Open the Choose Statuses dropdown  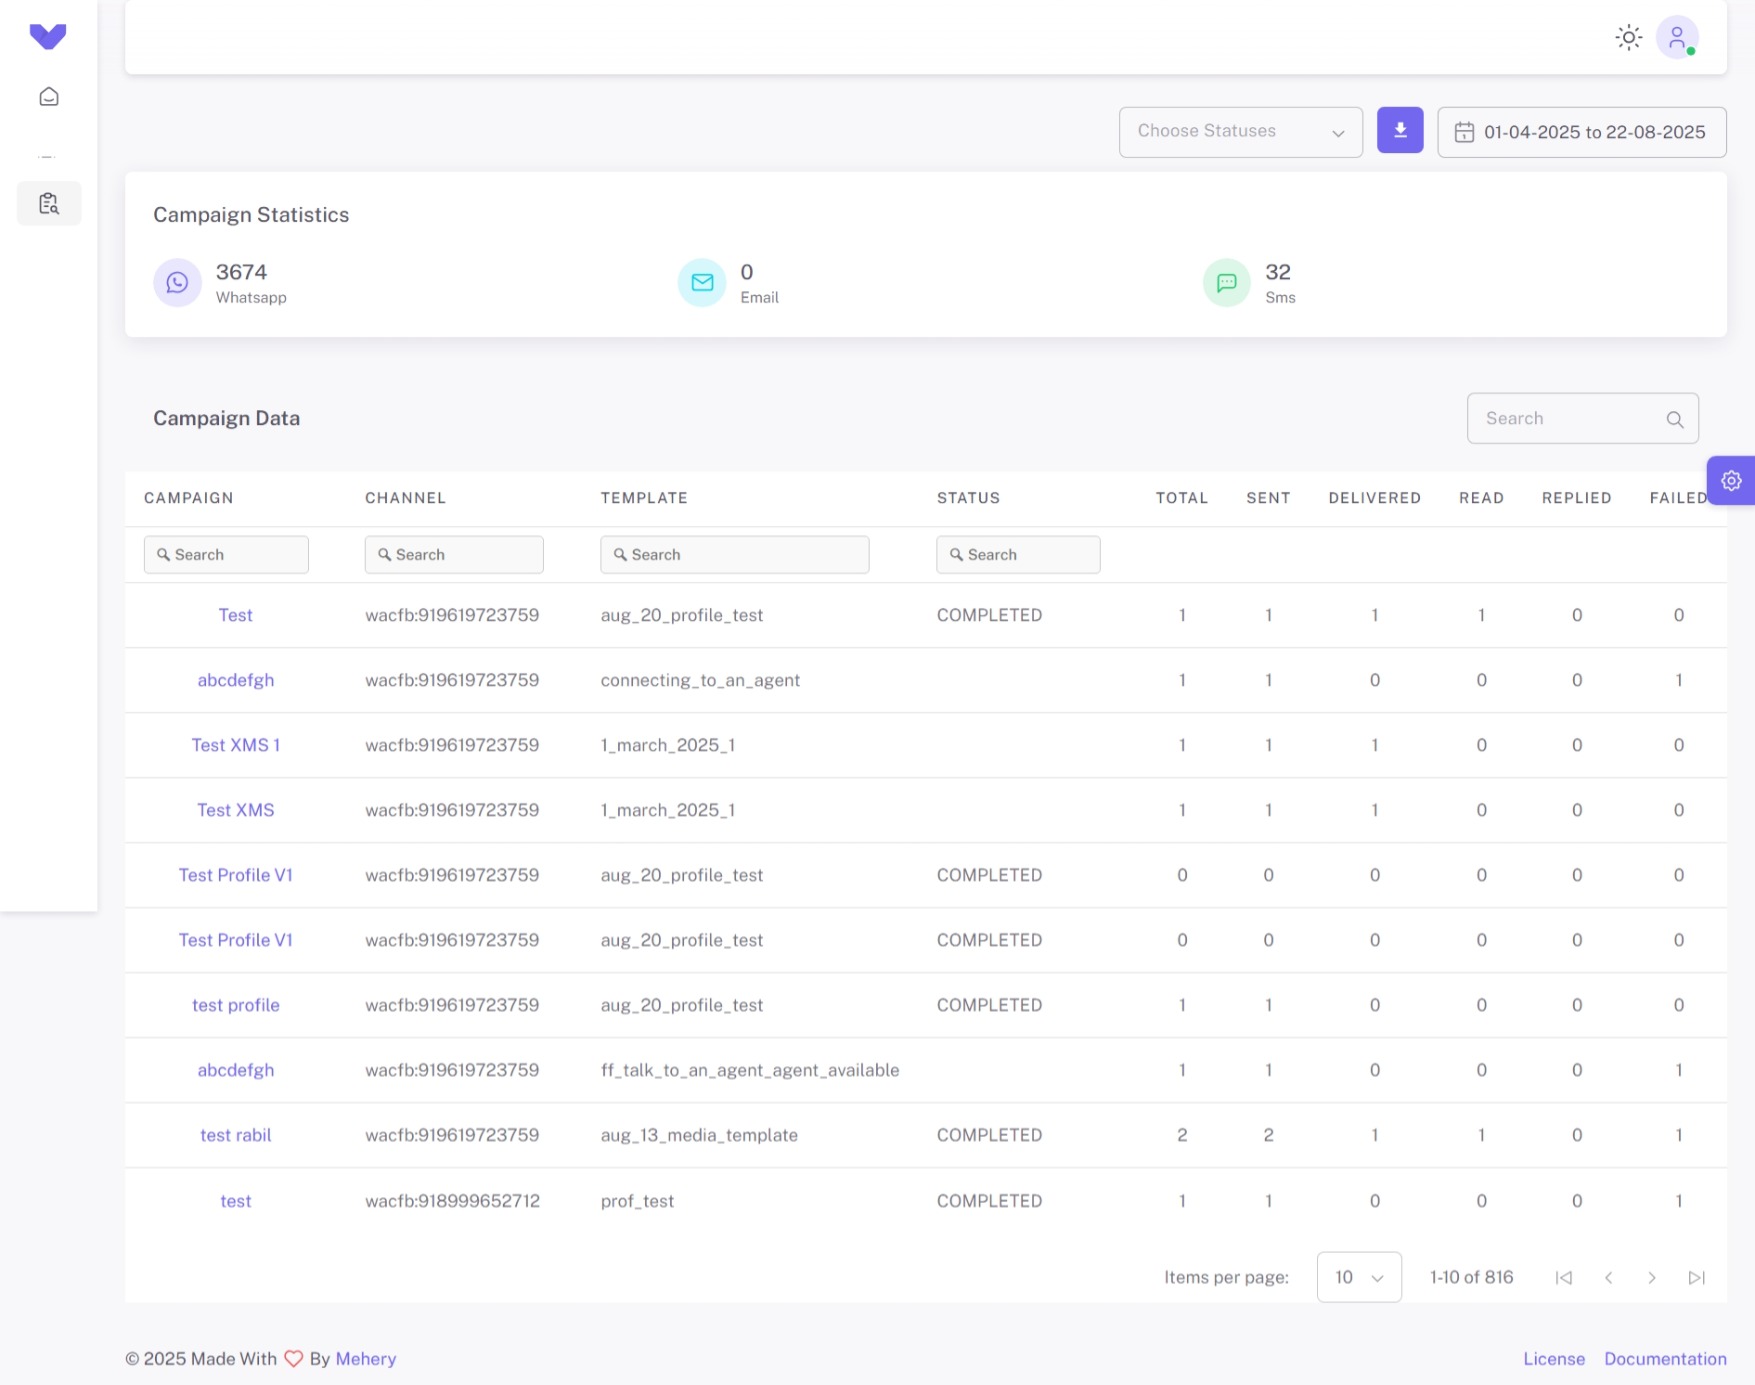[x=1240, y=131]
